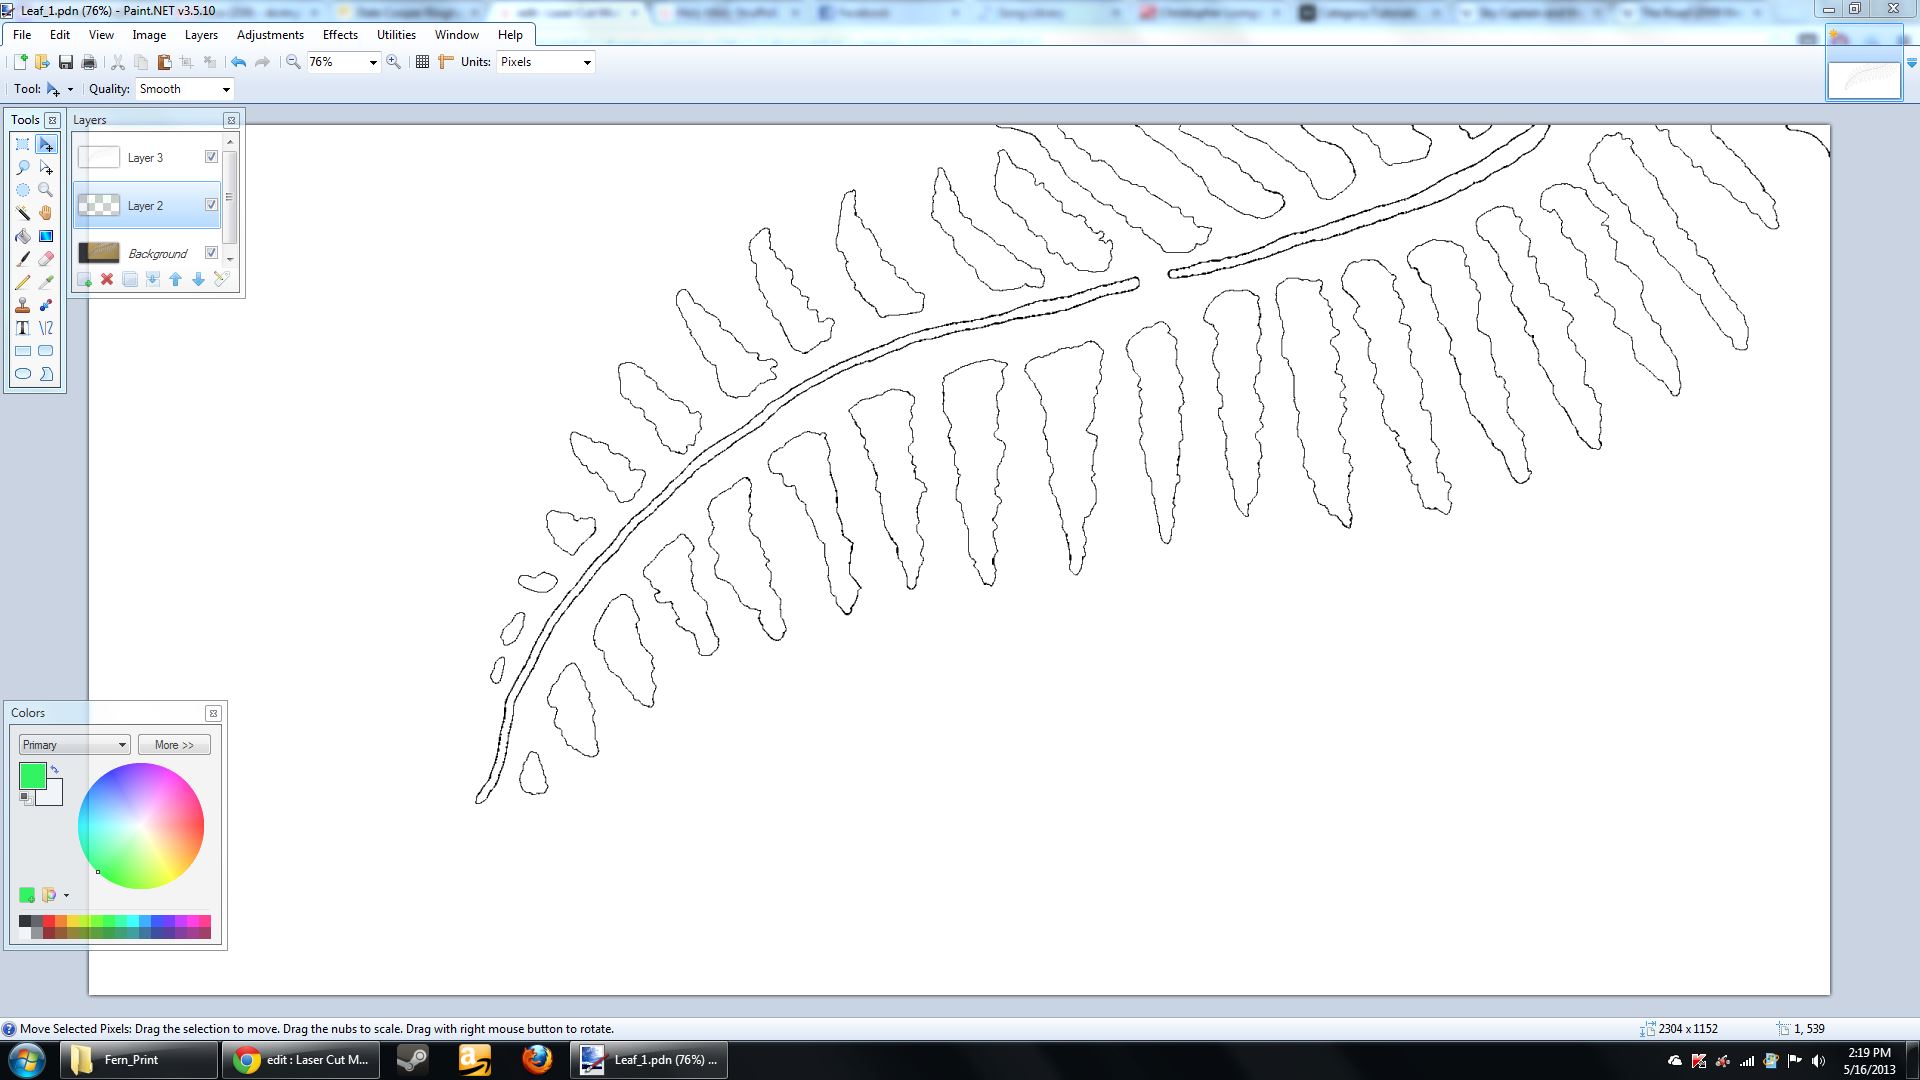Select the Paintbrush tool

click(23, 259)
